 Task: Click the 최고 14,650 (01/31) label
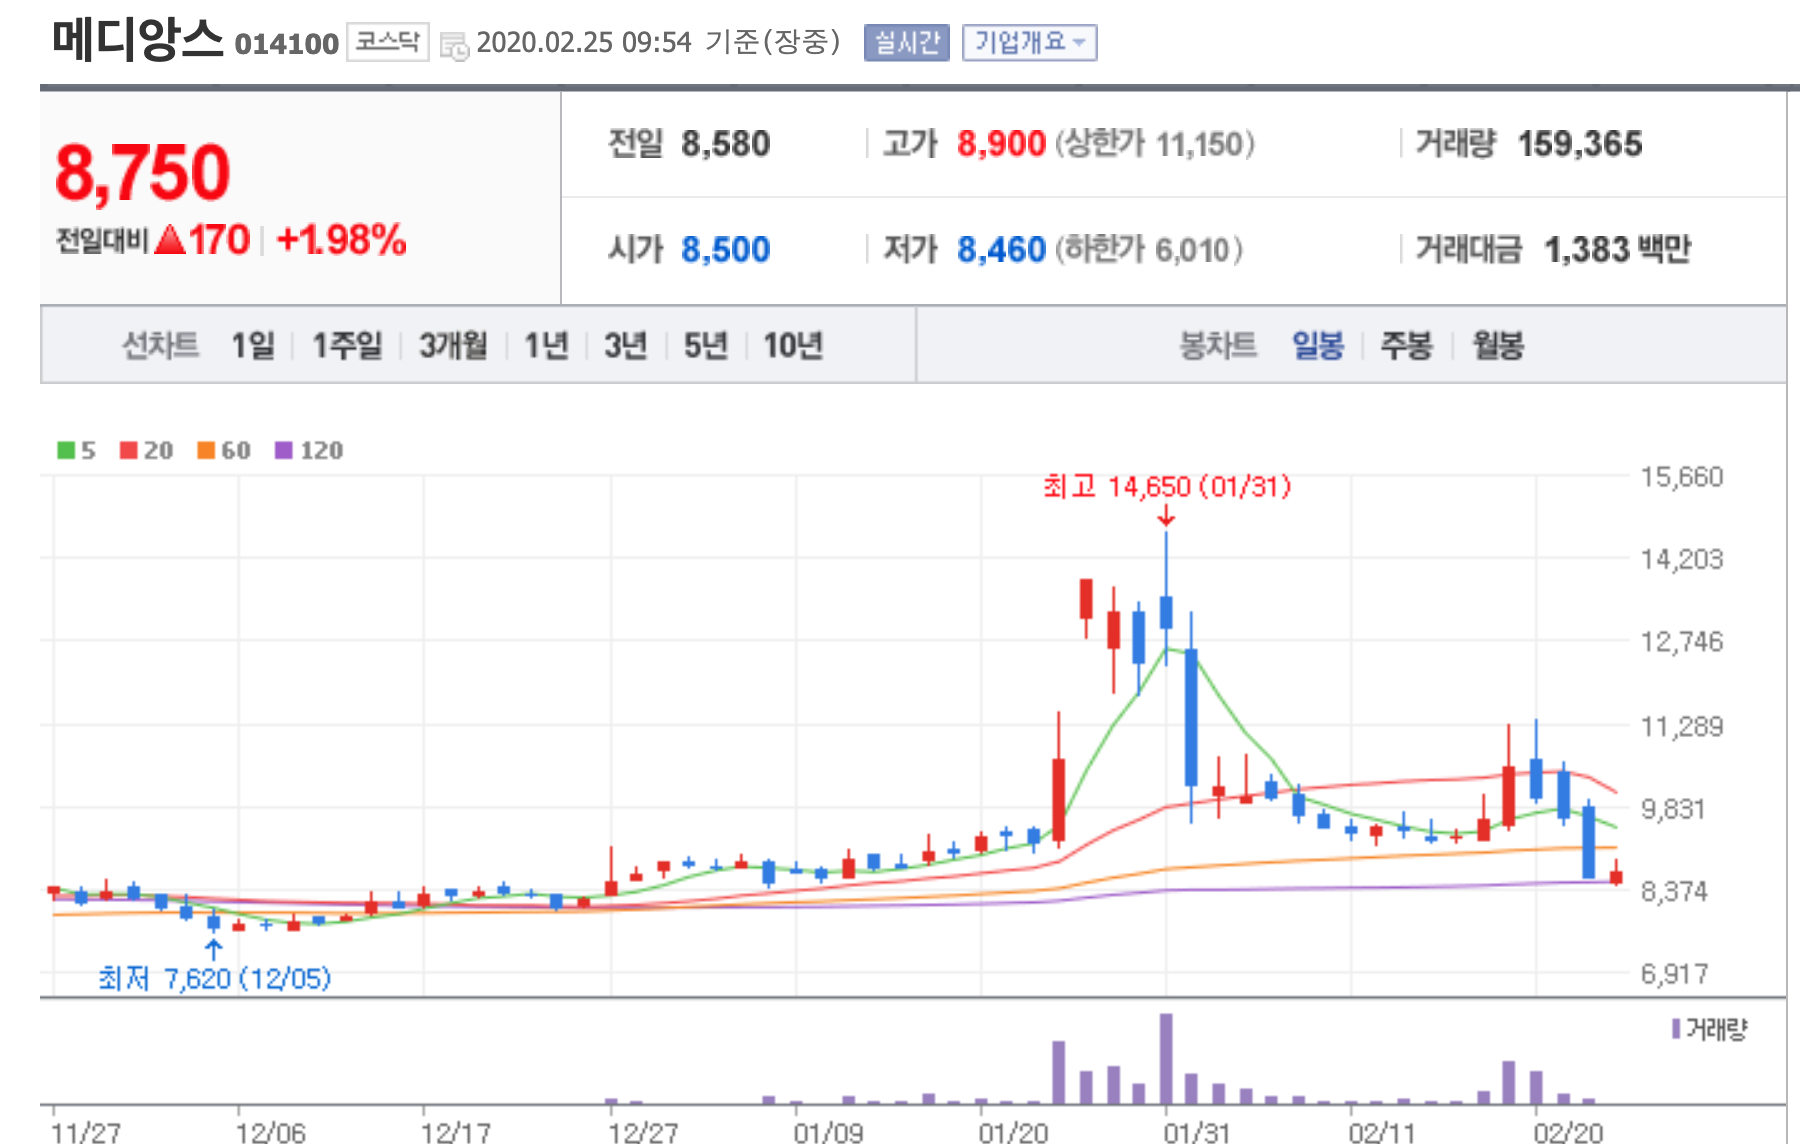click(x=1167, y=487)
